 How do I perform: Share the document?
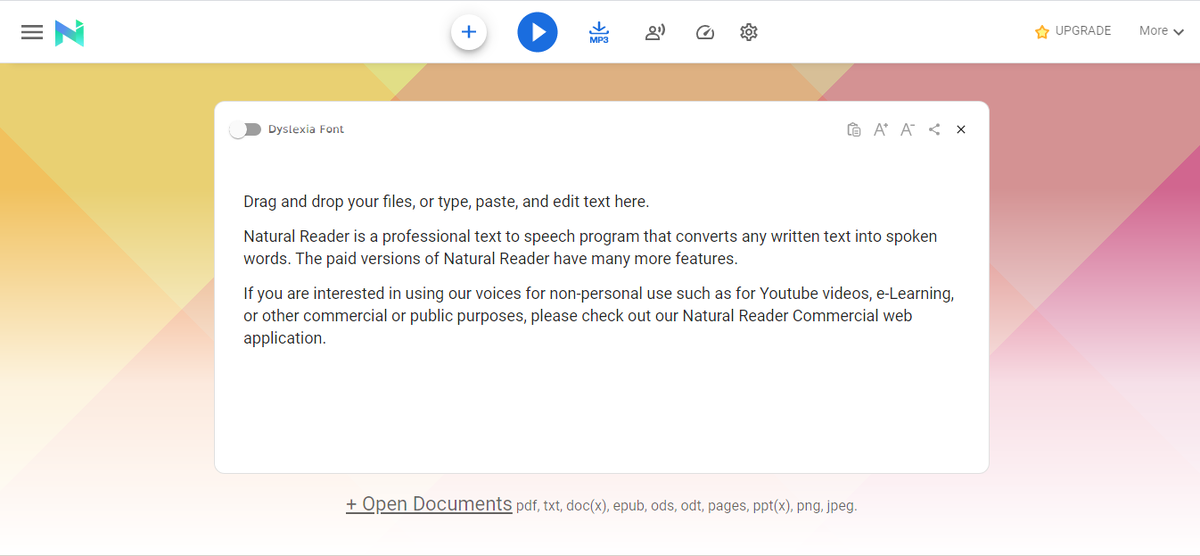pos(934,129)
